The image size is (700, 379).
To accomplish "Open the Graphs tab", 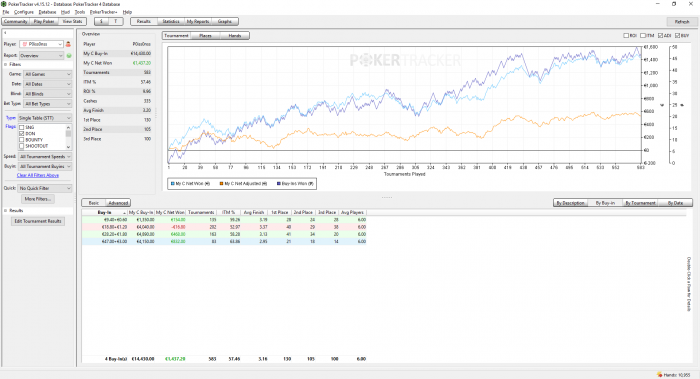I will [225, 21].
